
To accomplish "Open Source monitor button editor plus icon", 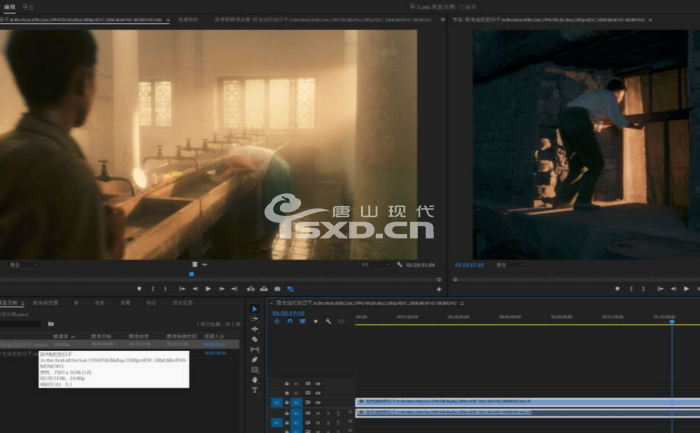I will tap(439, 289).
